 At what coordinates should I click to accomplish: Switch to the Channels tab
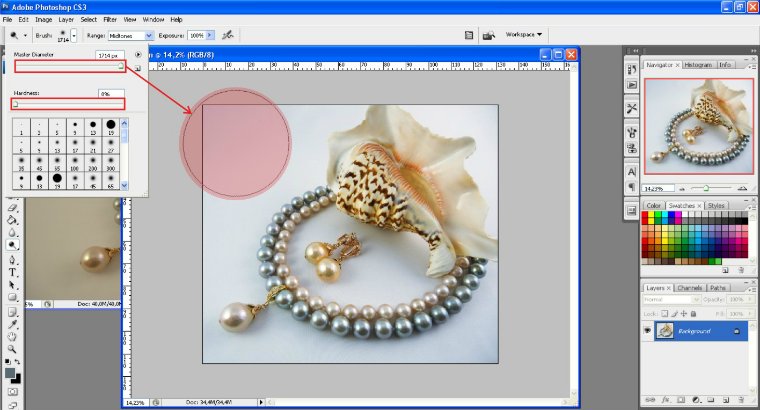[x=689, y=288]
